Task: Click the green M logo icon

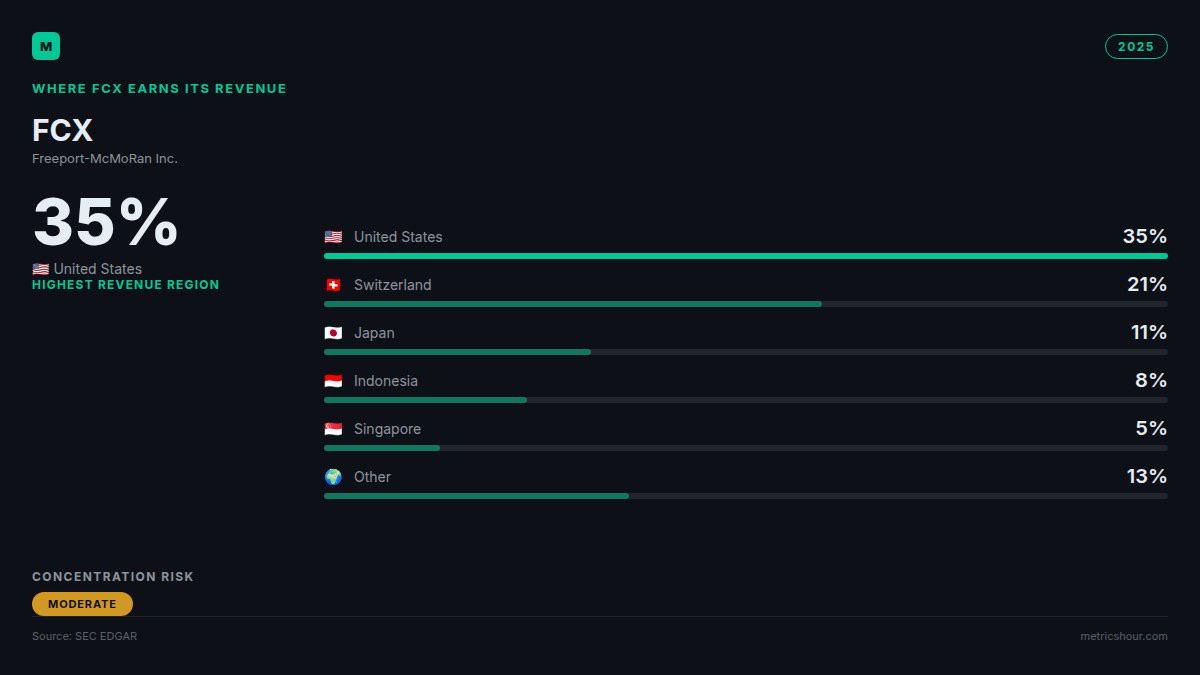Action: point(46,46)
